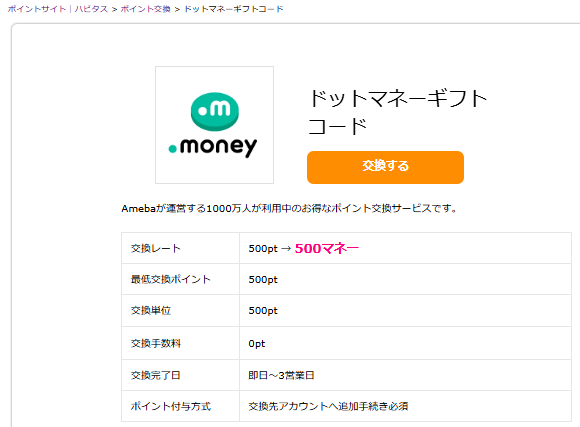Click the 交換手数料 row label

pos(156,343)
